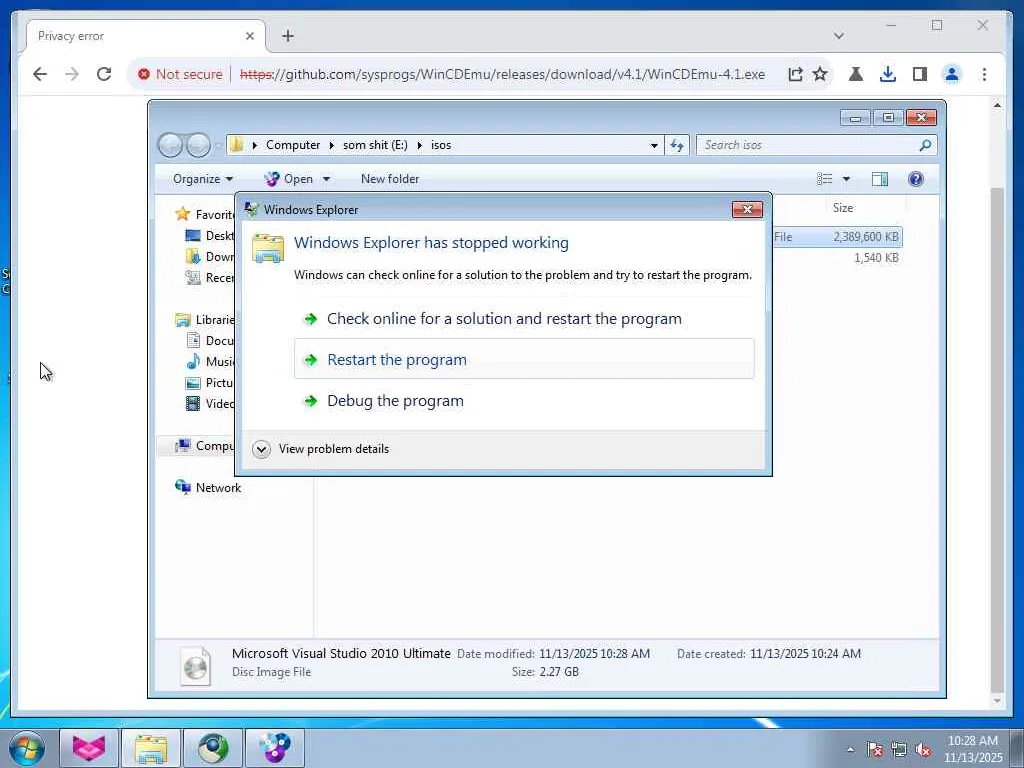Click the pink taskbar app icon

[x=89, y=748]
